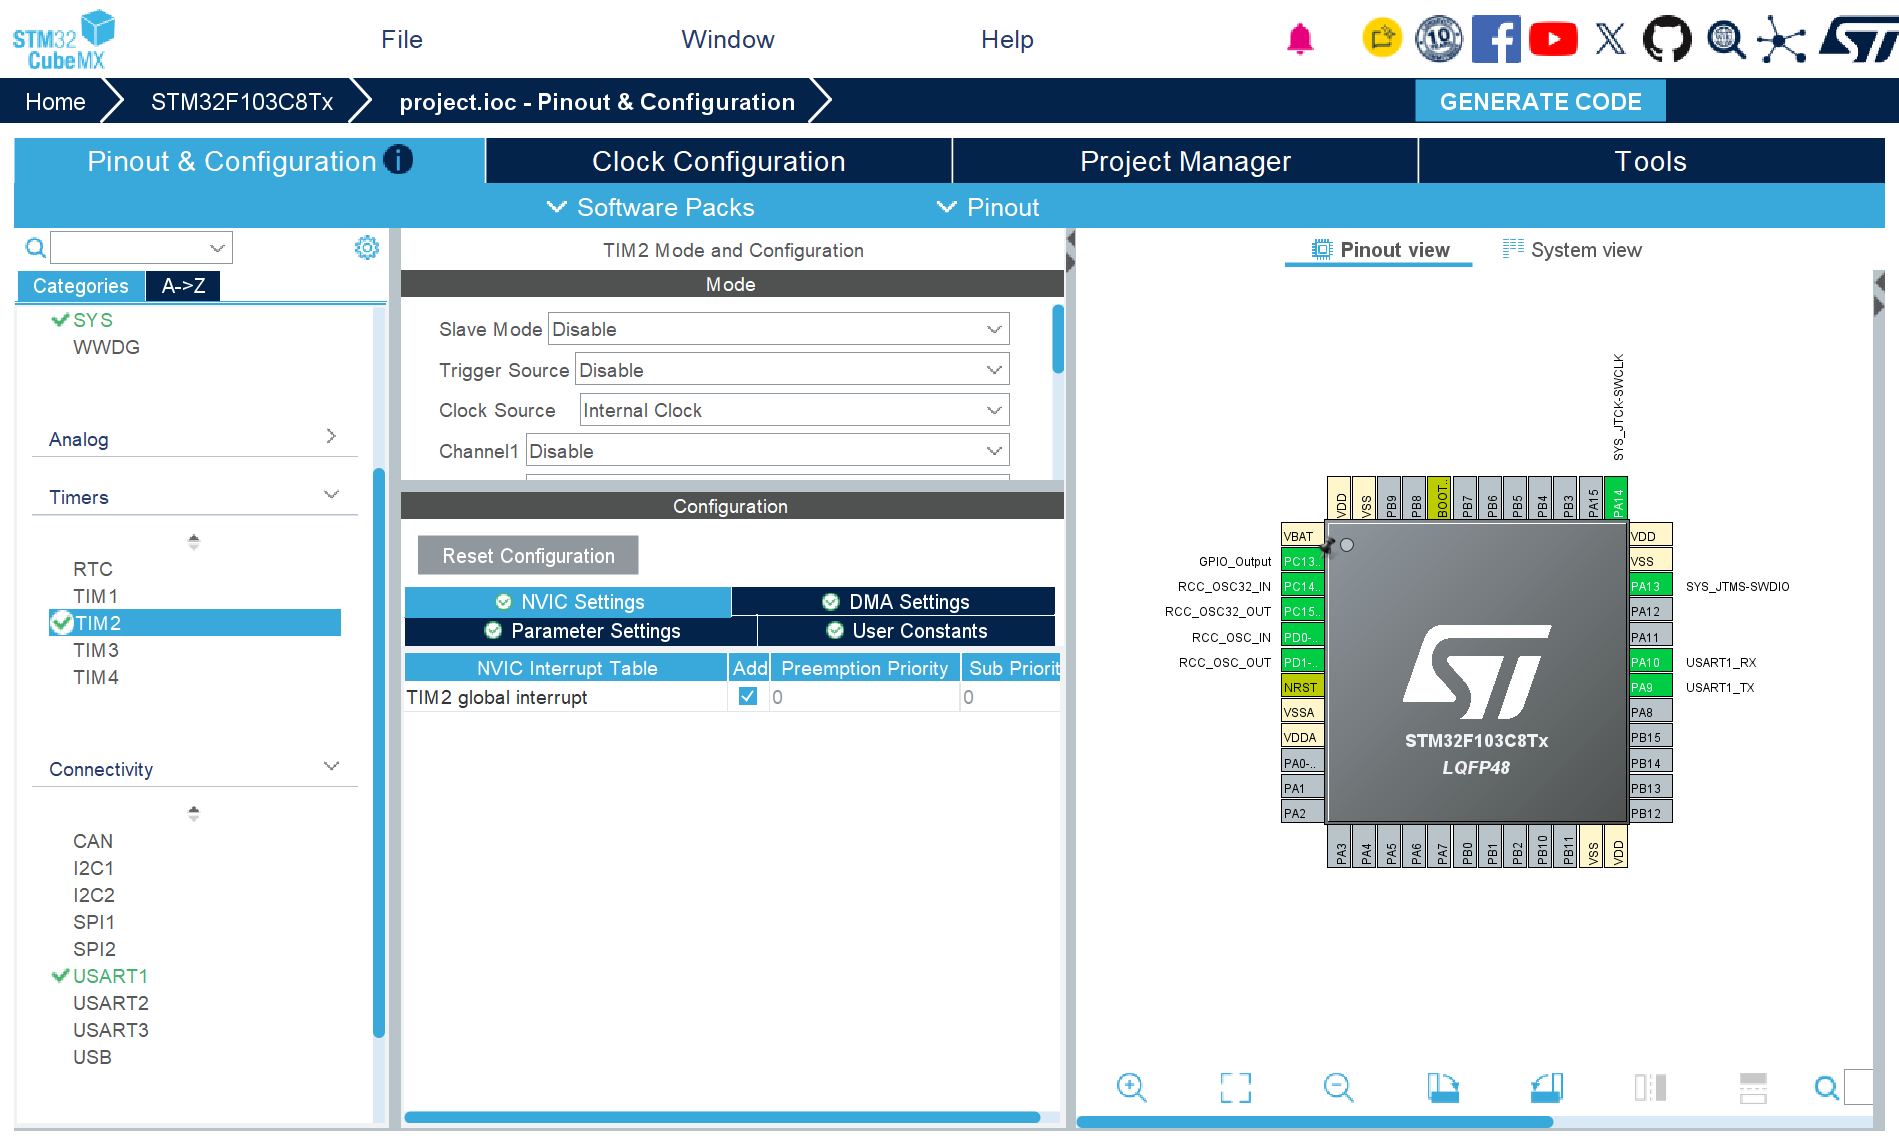Open the Trigger Source dropdown
Image resolution: width=1899 pixels, height=1145 pixels.
792,370
